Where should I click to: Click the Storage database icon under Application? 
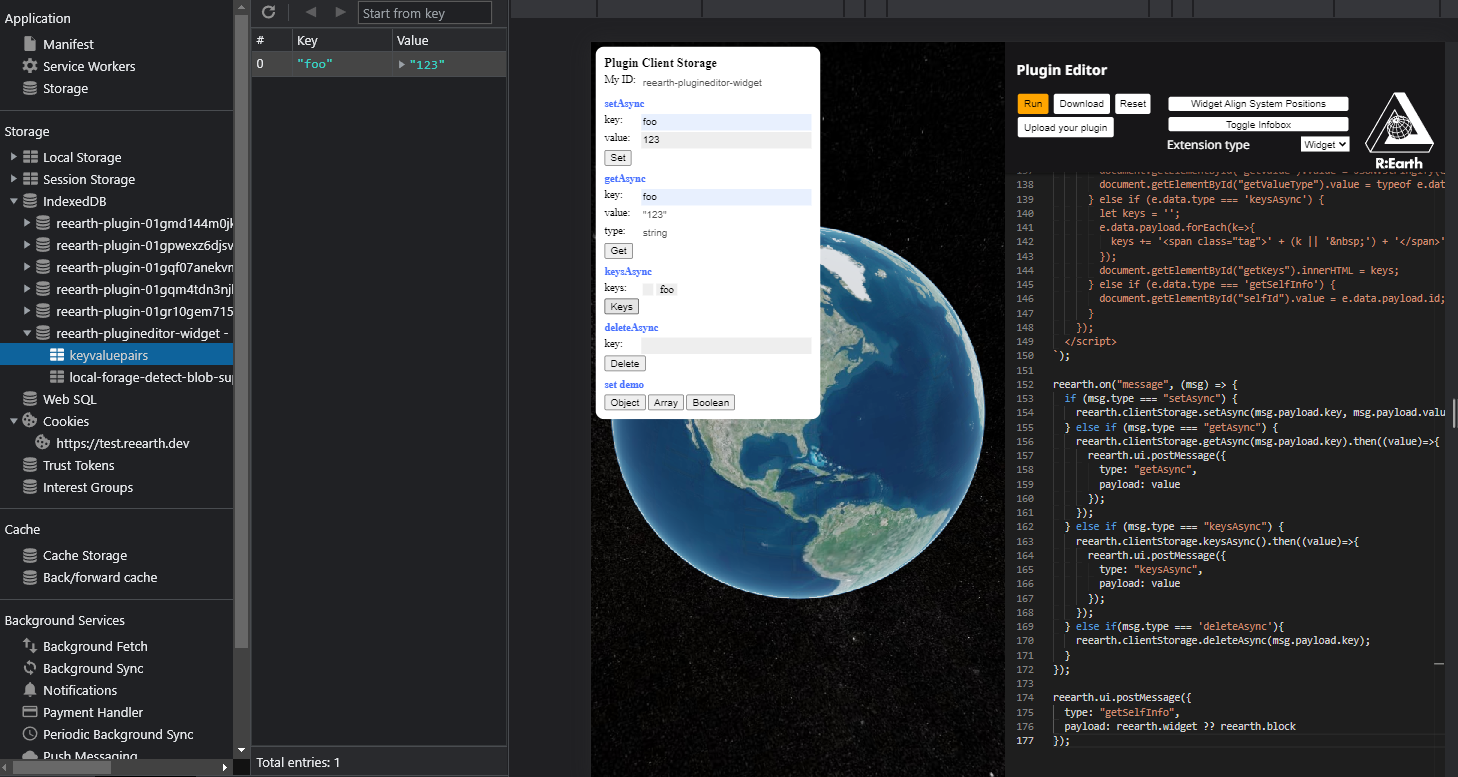point(30,88)
